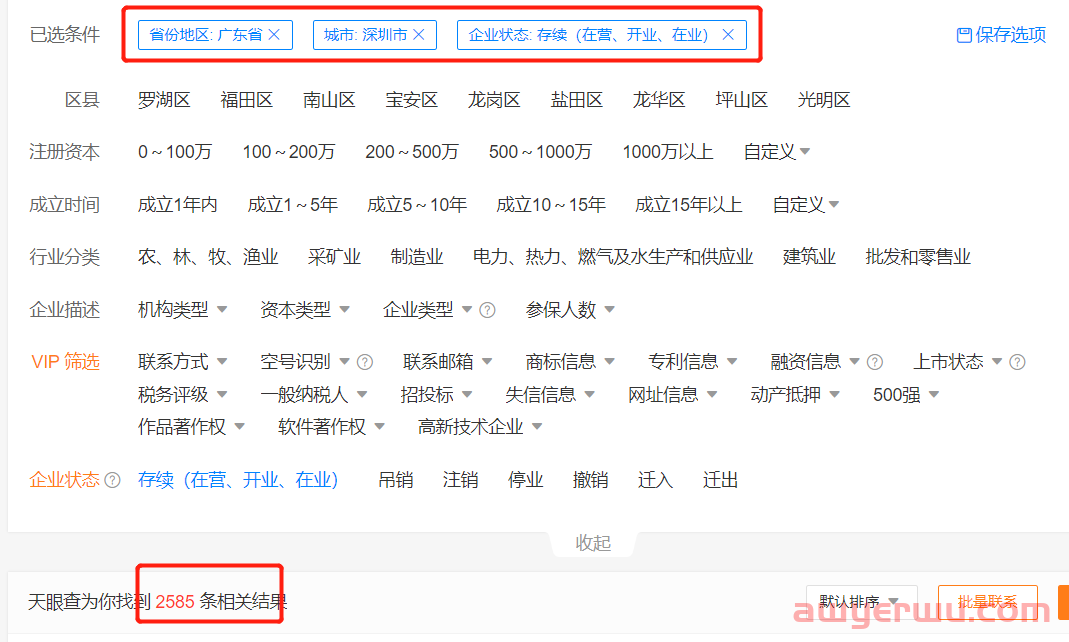Select the 批发和零售业 industry category

916,256
